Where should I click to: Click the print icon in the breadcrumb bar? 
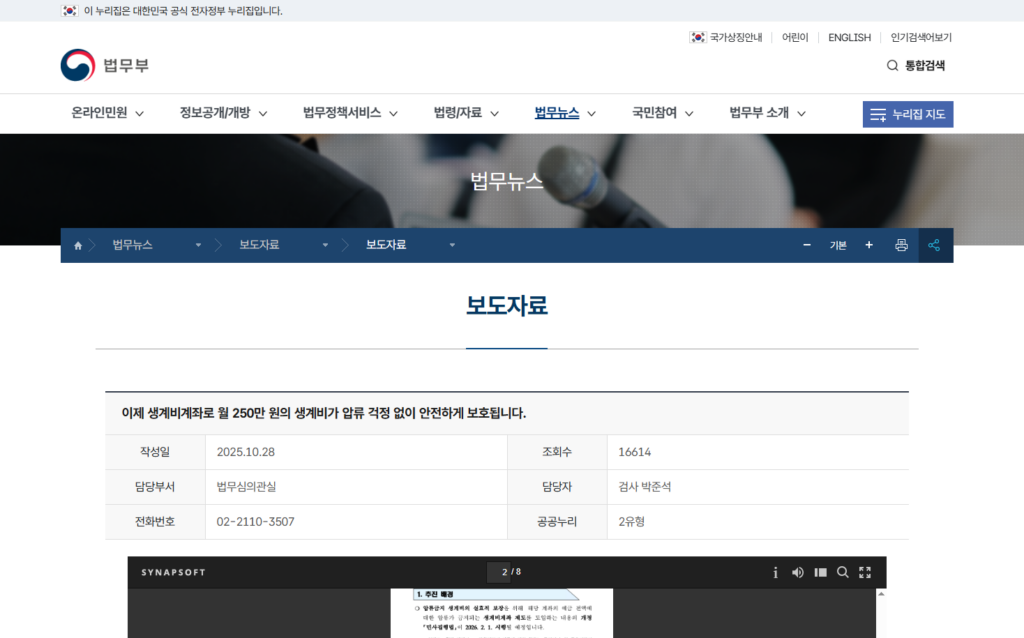click(901, 245)
